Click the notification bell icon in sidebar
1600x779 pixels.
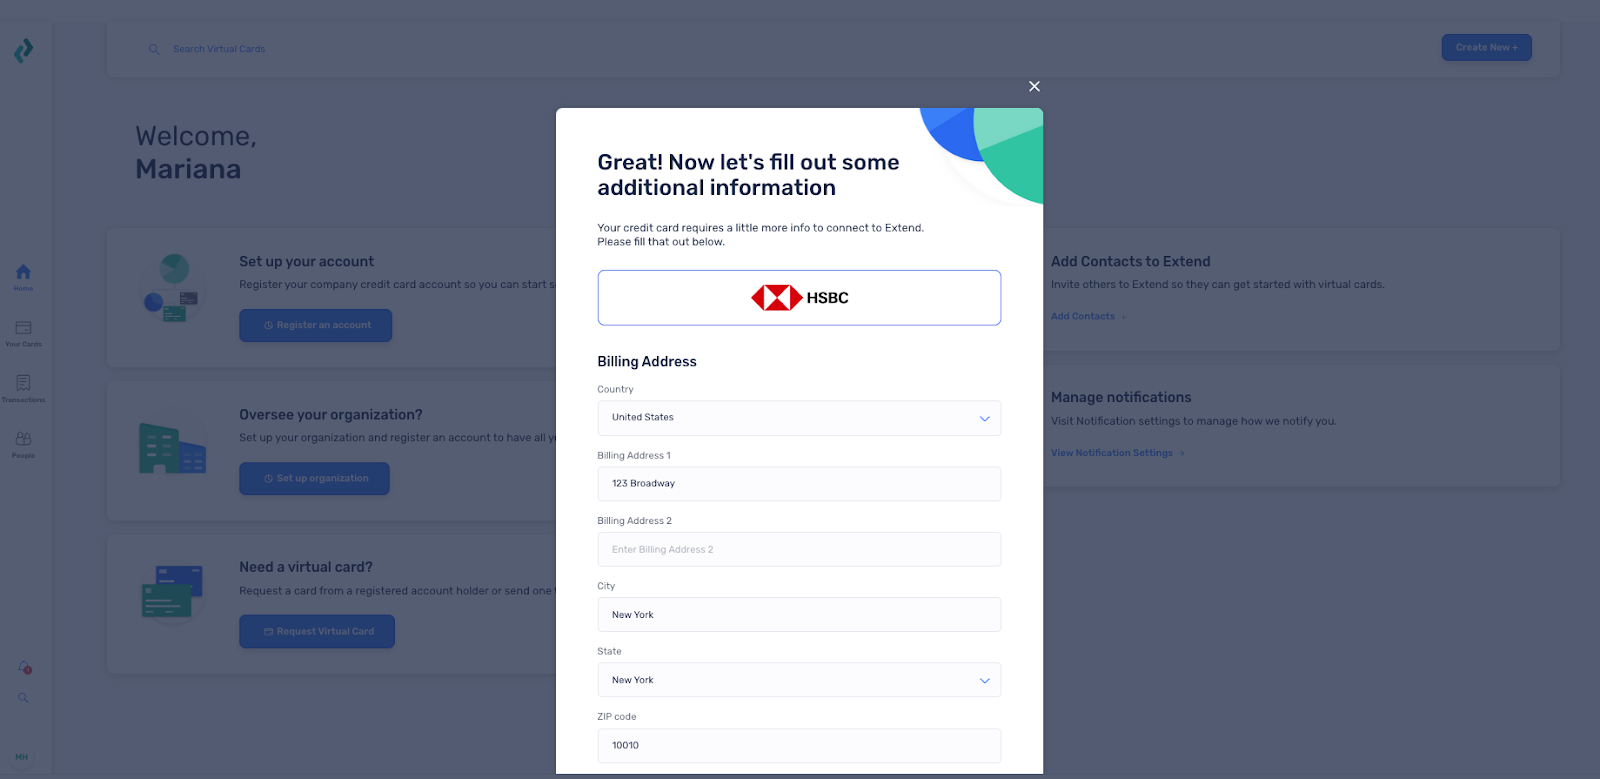[25, 667]
